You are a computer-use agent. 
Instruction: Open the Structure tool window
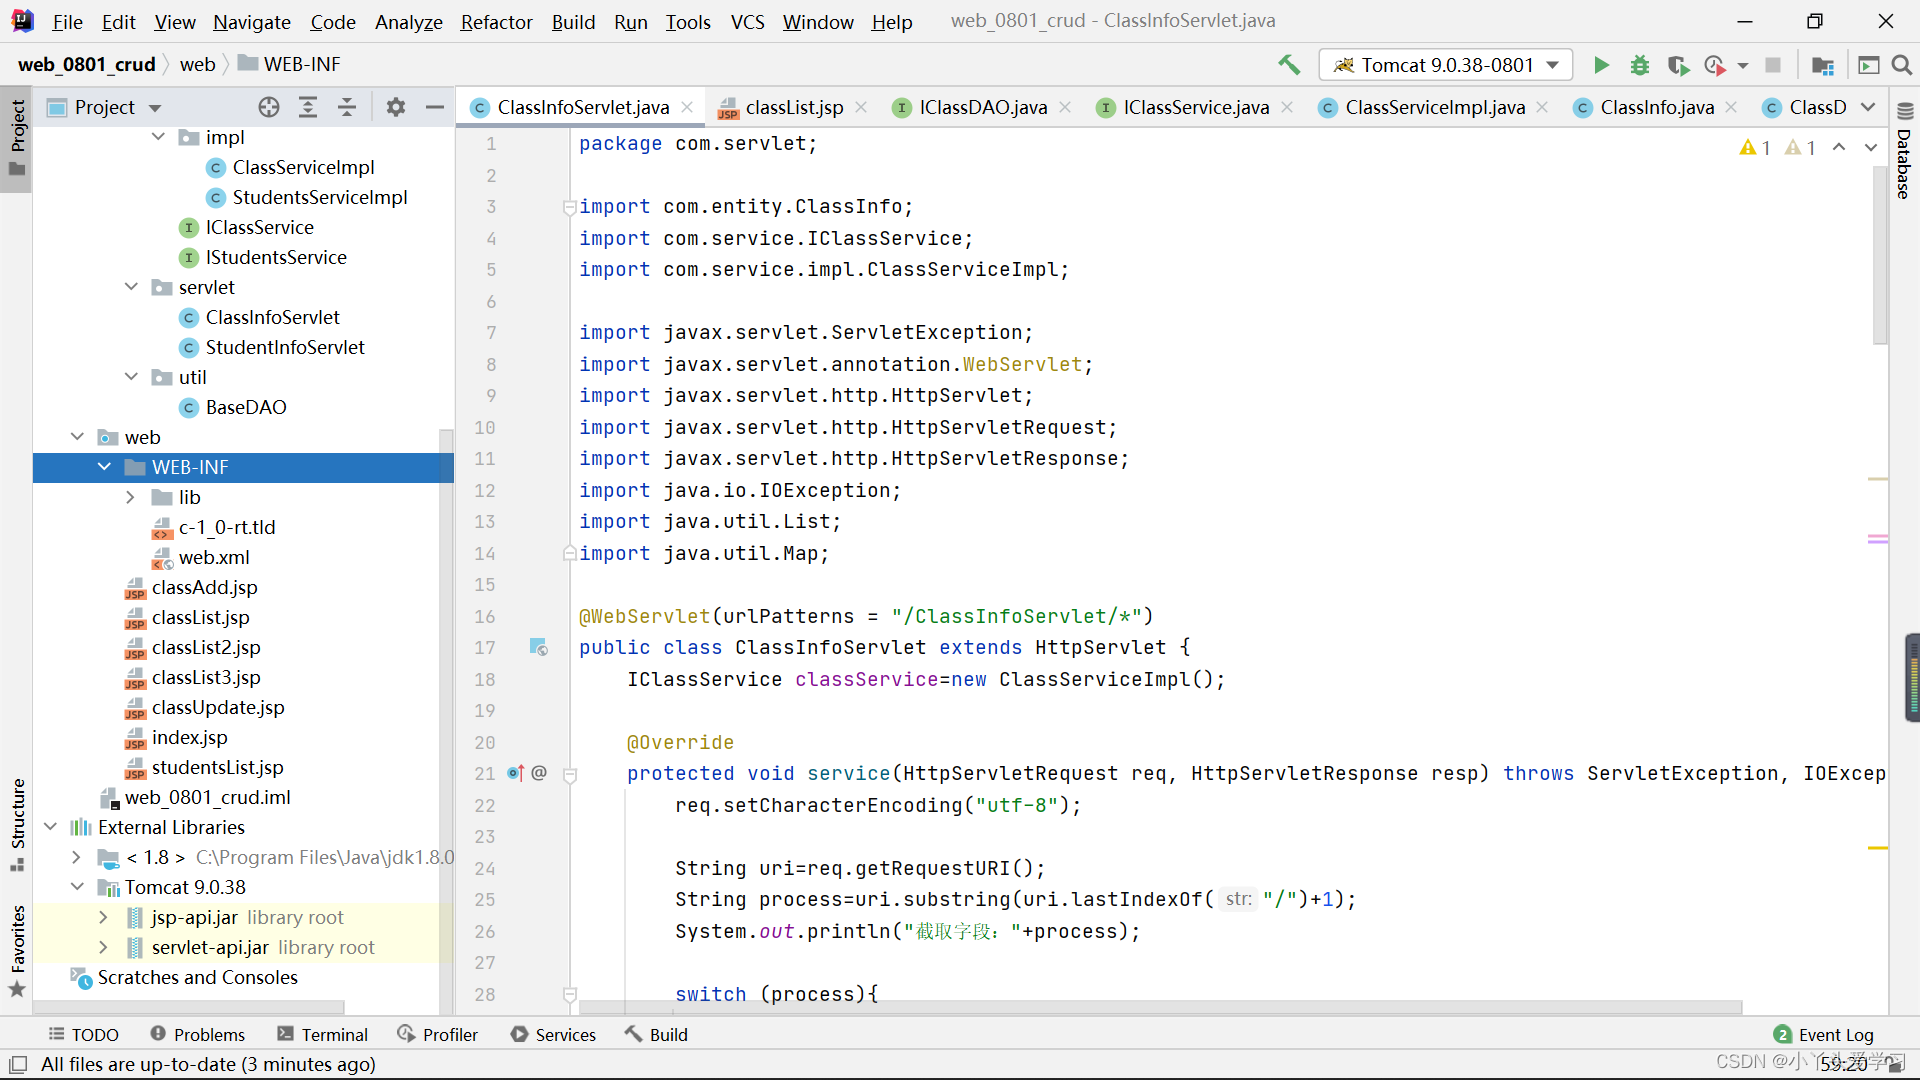click(x=17, y=824)
